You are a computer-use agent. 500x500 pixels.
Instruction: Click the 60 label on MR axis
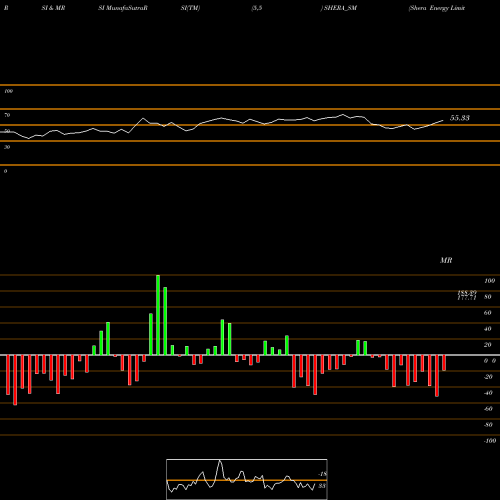point(487,313)
